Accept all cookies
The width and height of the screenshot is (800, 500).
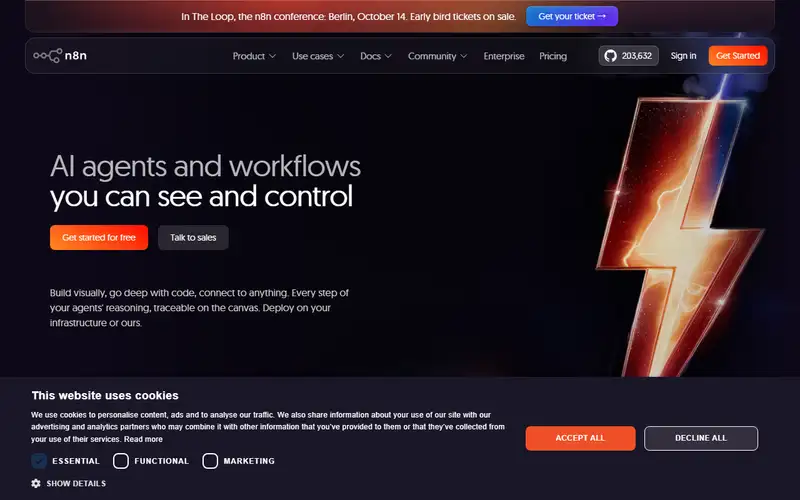pyautogui.click(x=580, y=438)
